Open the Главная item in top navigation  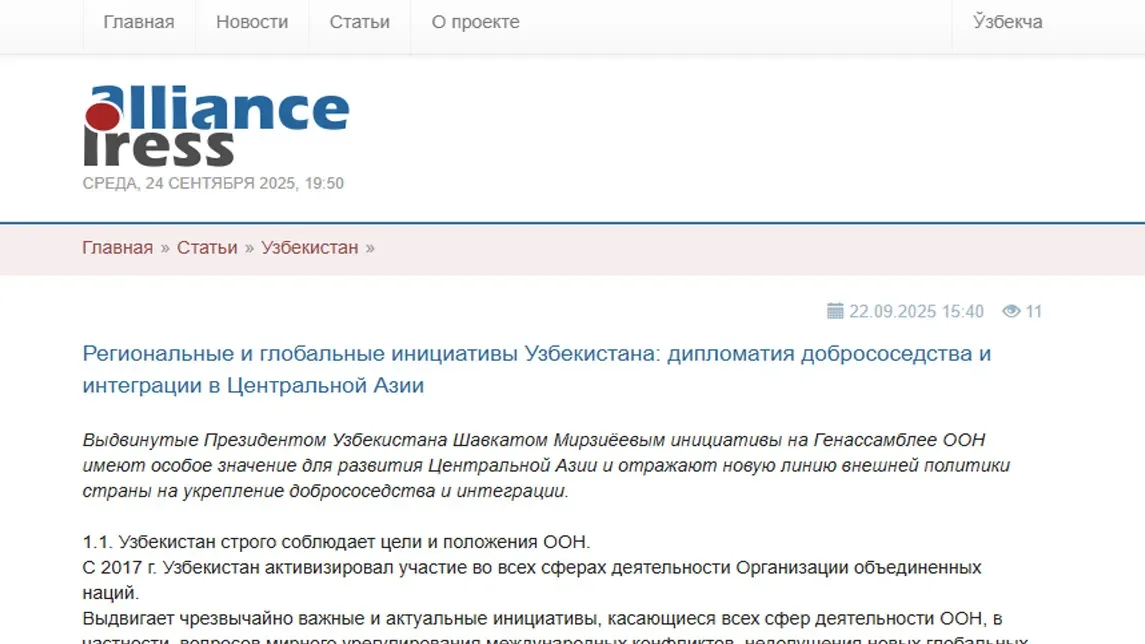tap(139, 22)
